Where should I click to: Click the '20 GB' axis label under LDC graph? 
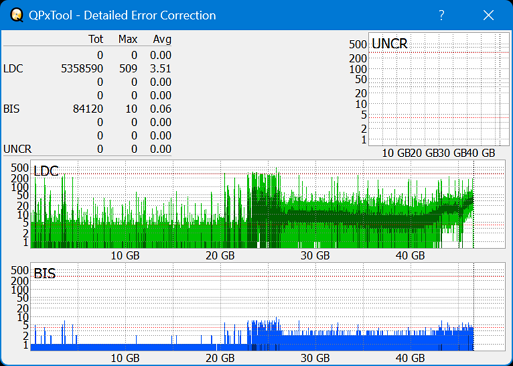220,256
